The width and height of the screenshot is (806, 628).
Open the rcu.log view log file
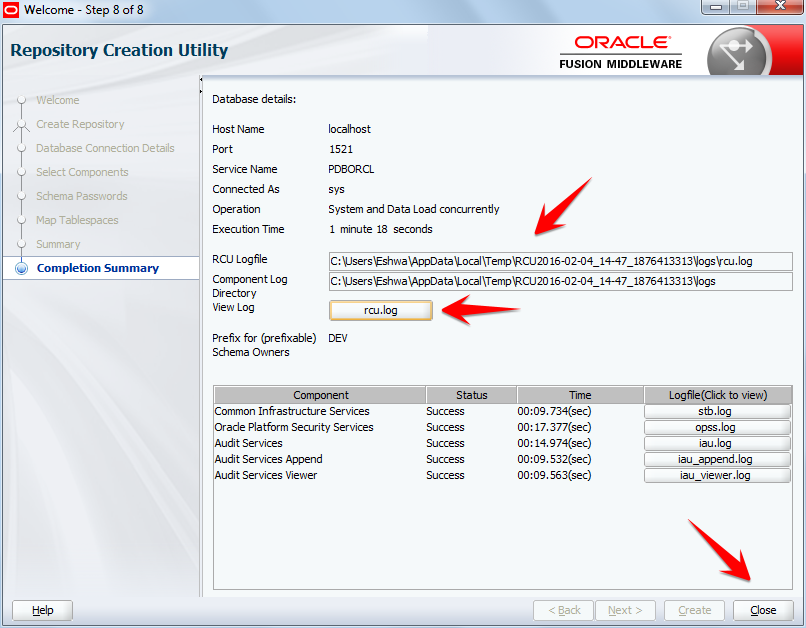(x=380, y=310)
